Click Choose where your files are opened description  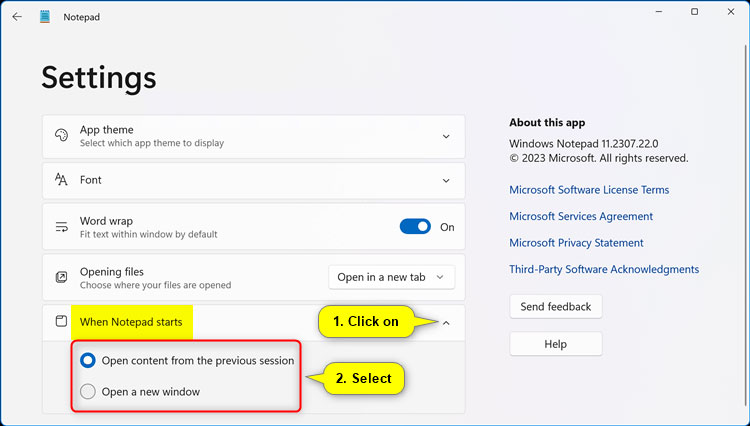click(x=155, y=285)
